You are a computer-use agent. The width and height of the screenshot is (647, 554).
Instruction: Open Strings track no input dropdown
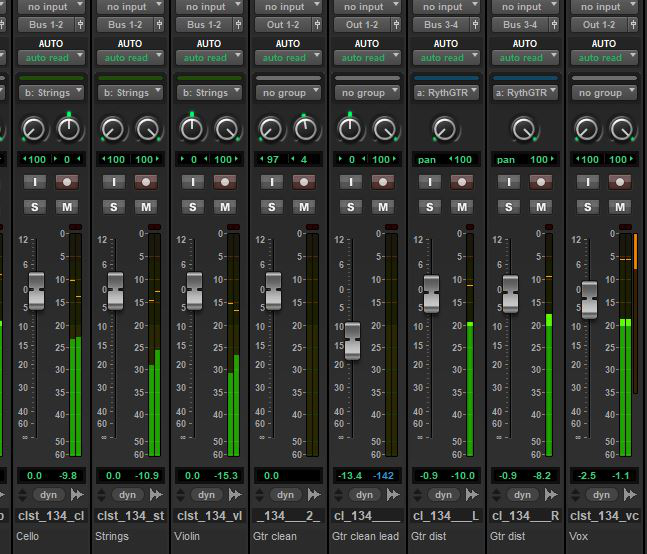(x=130, y=7)
